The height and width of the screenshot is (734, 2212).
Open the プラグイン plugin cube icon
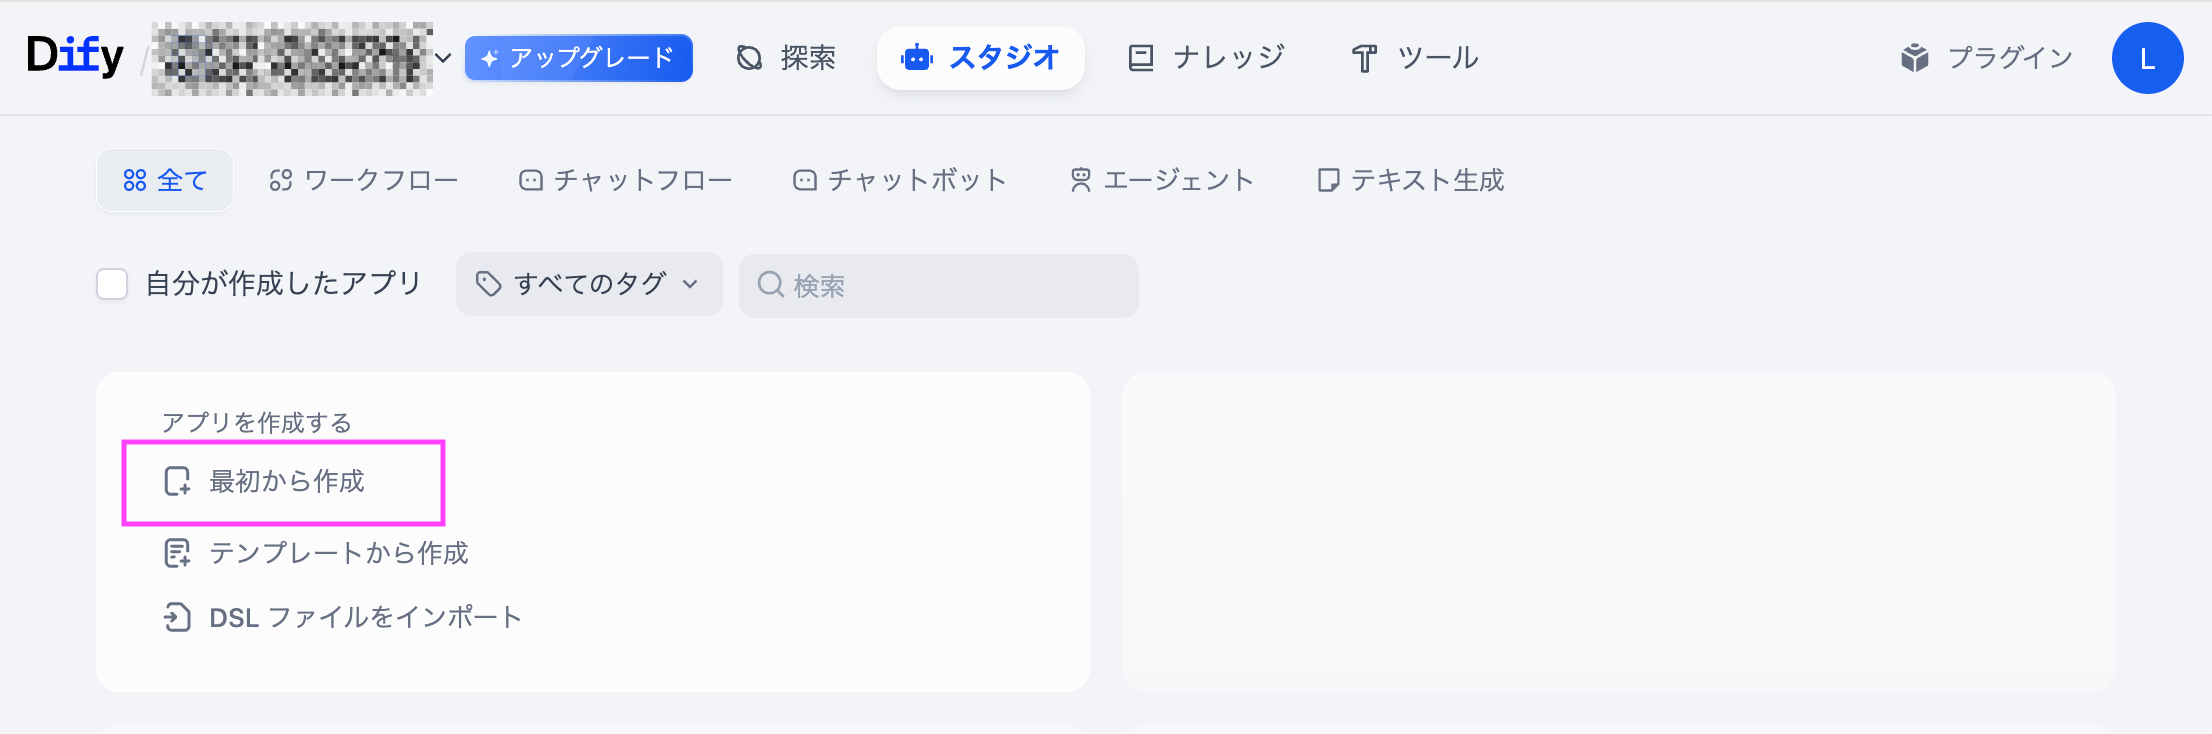tap(1914, 58)
